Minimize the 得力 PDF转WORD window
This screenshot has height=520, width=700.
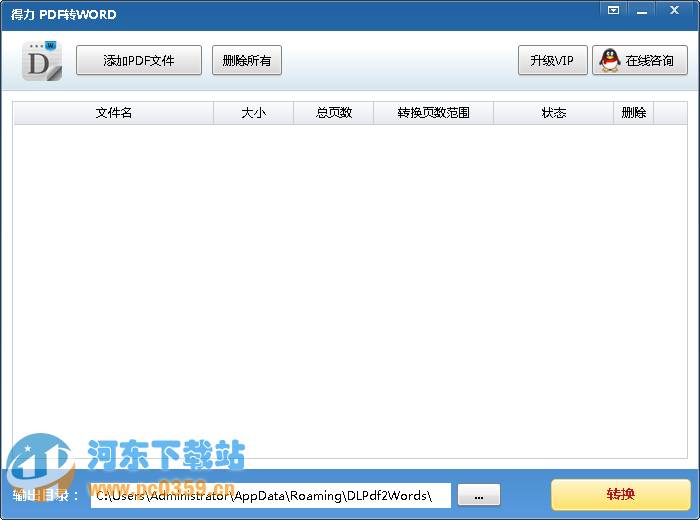pos(642,10)
